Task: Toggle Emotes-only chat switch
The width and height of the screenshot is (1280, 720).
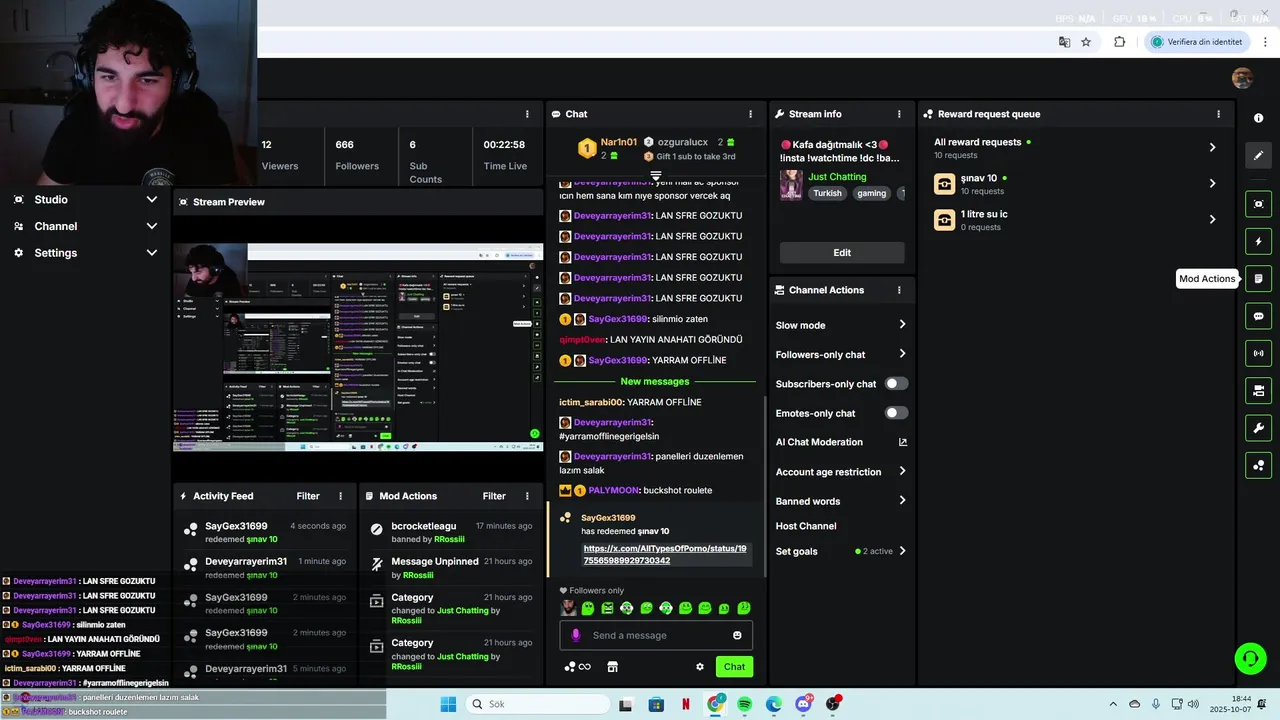Action: (896, 413)
